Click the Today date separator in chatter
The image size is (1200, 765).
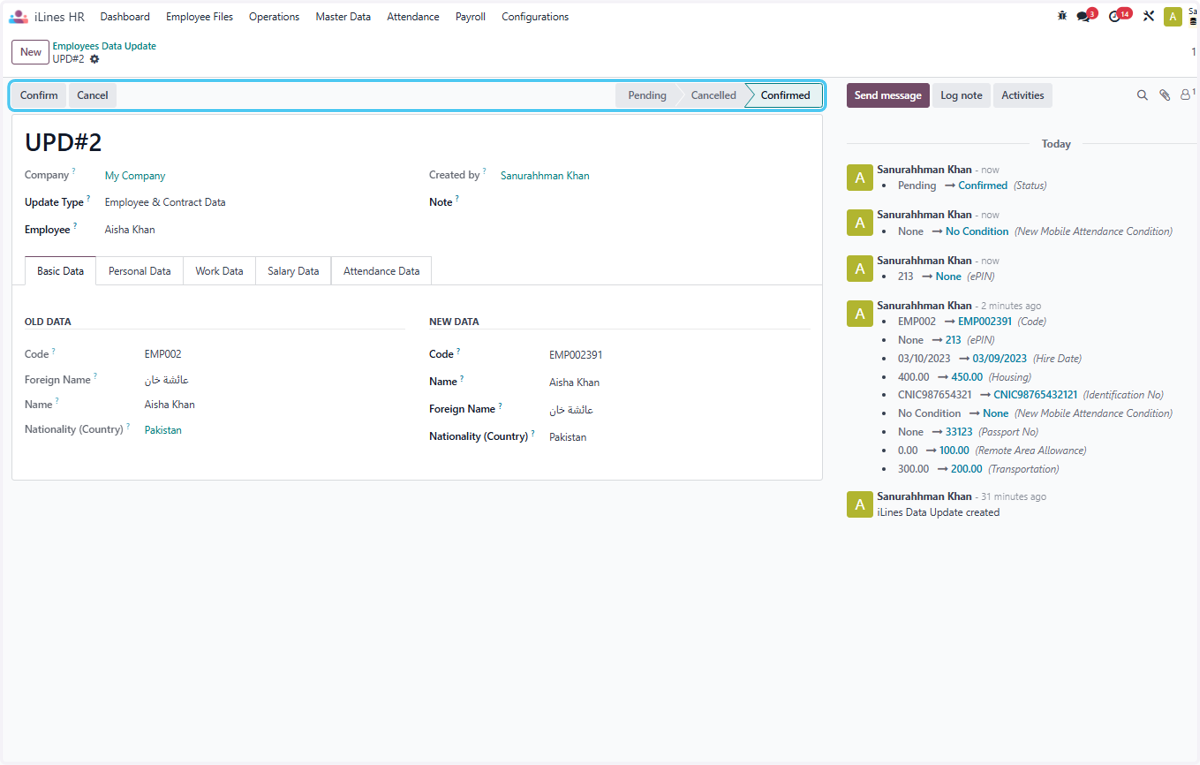tap(1056, 144)
